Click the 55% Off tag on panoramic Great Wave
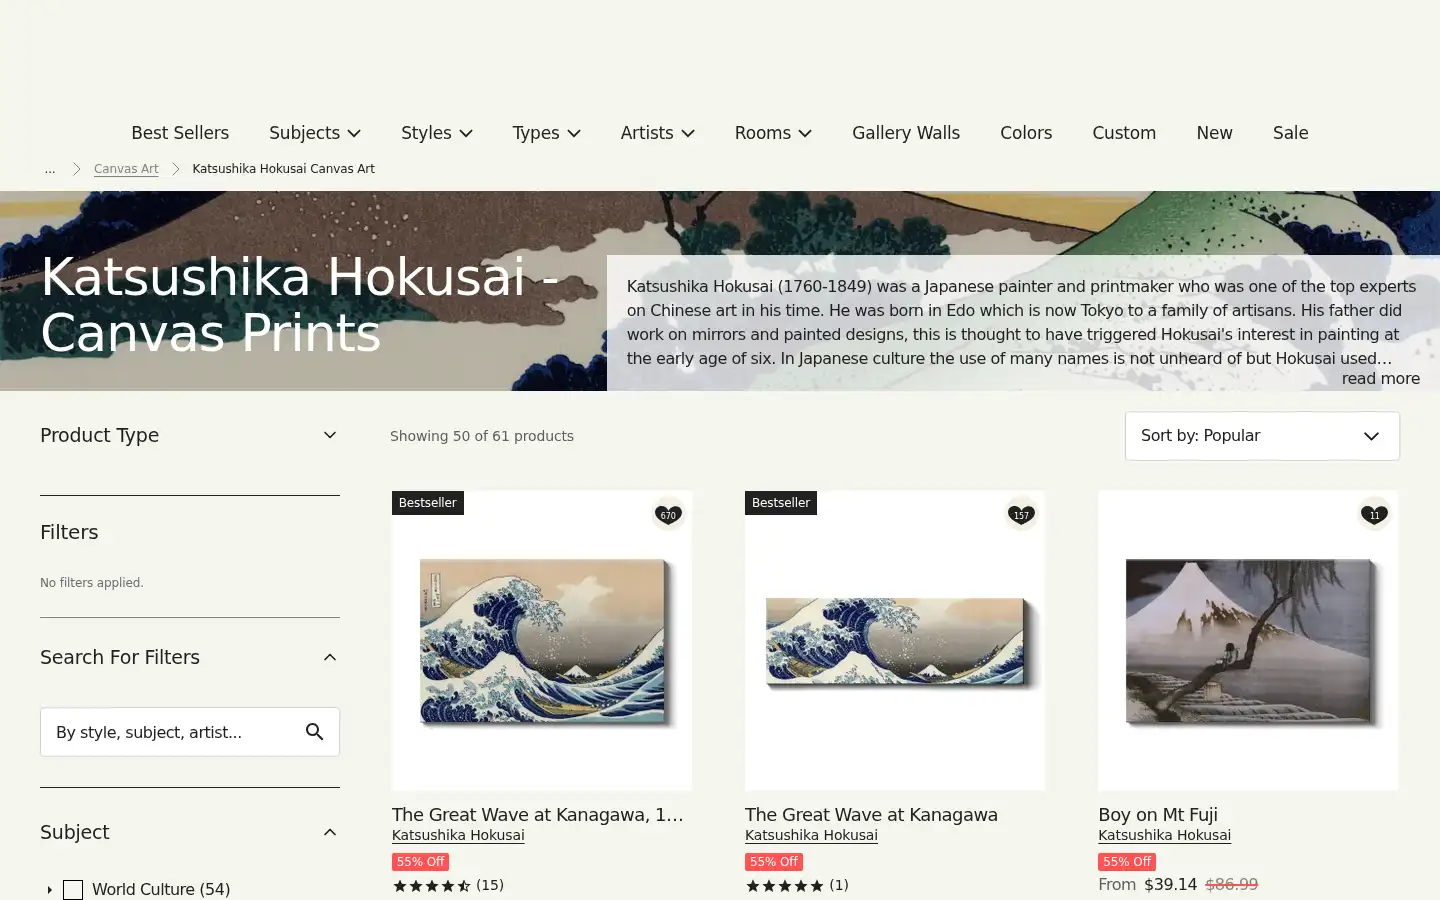This screenshot has height=900, width=1440. (x=774, y=862)
